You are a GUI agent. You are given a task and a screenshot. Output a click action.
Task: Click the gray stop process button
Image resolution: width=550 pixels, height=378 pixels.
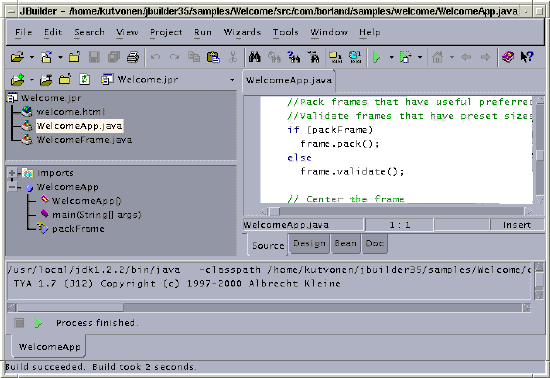(x=19, y=323)
